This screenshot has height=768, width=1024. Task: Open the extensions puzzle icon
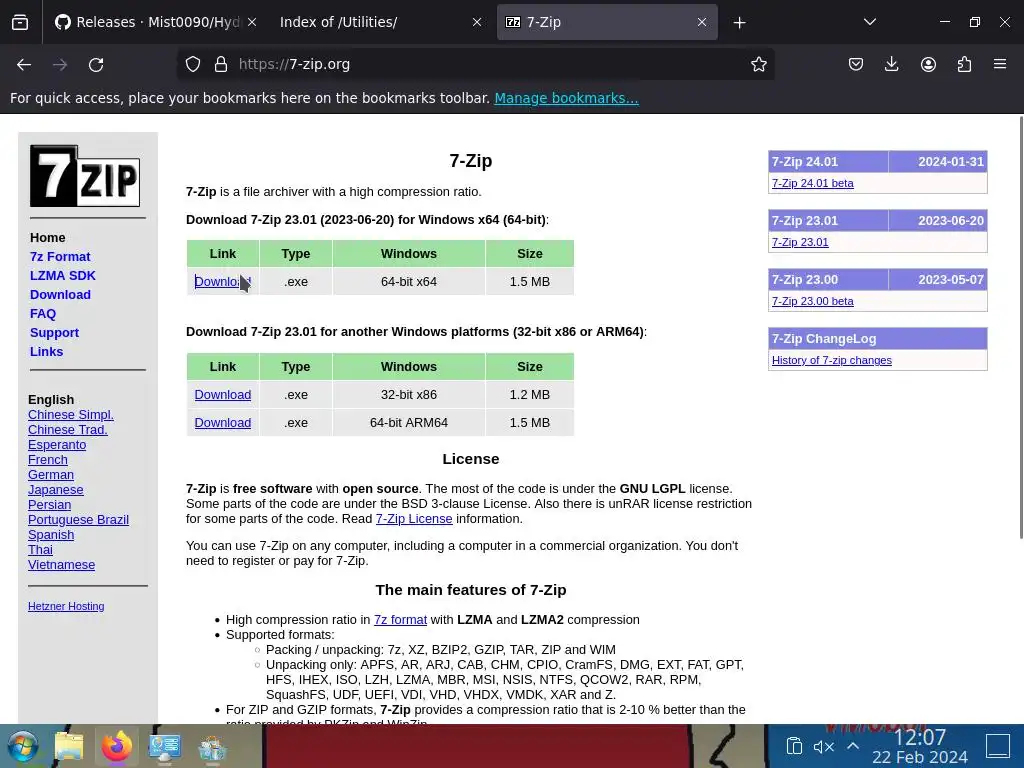[964, 64]
